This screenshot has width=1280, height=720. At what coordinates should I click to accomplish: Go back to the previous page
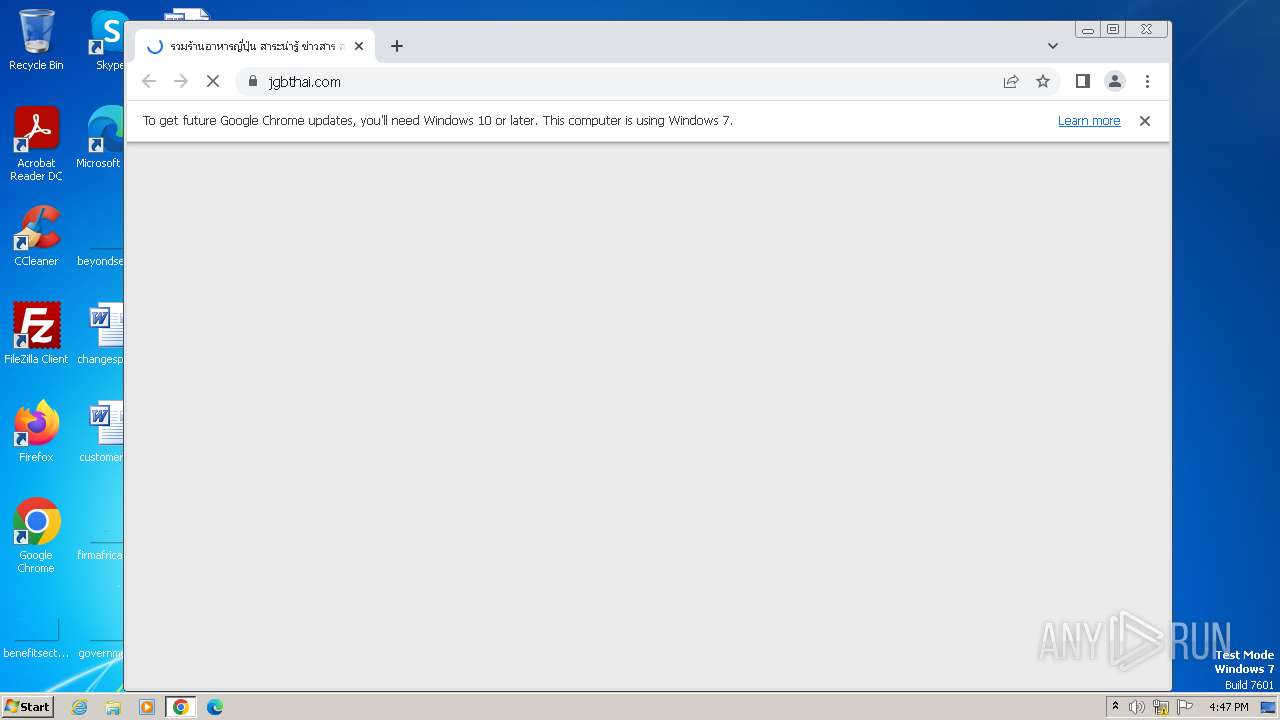[x=149, y=81]
